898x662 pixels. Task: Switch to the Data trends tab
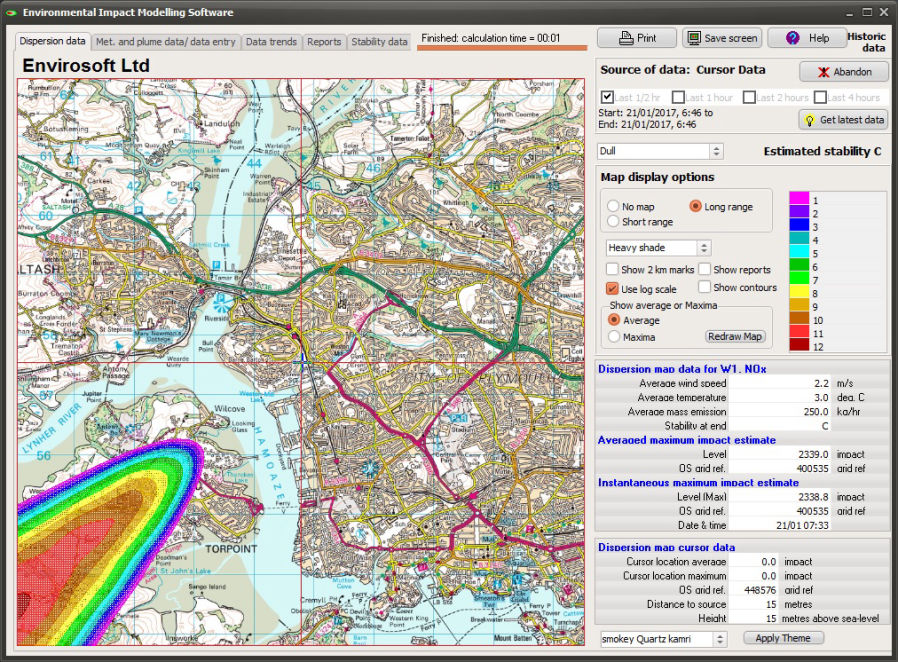270,42
